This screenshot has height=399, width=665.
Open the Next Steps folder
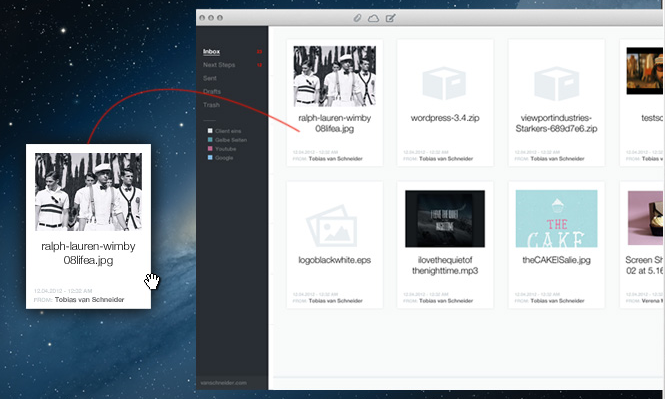point(219,65)
